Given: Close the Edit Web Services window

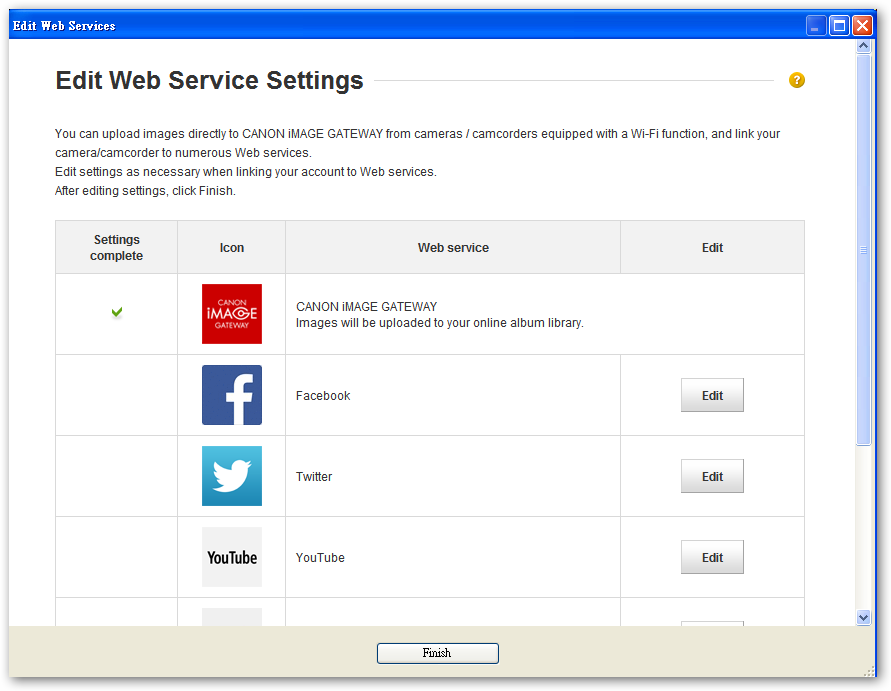Looking at the screenshot, I should point(862,26).
